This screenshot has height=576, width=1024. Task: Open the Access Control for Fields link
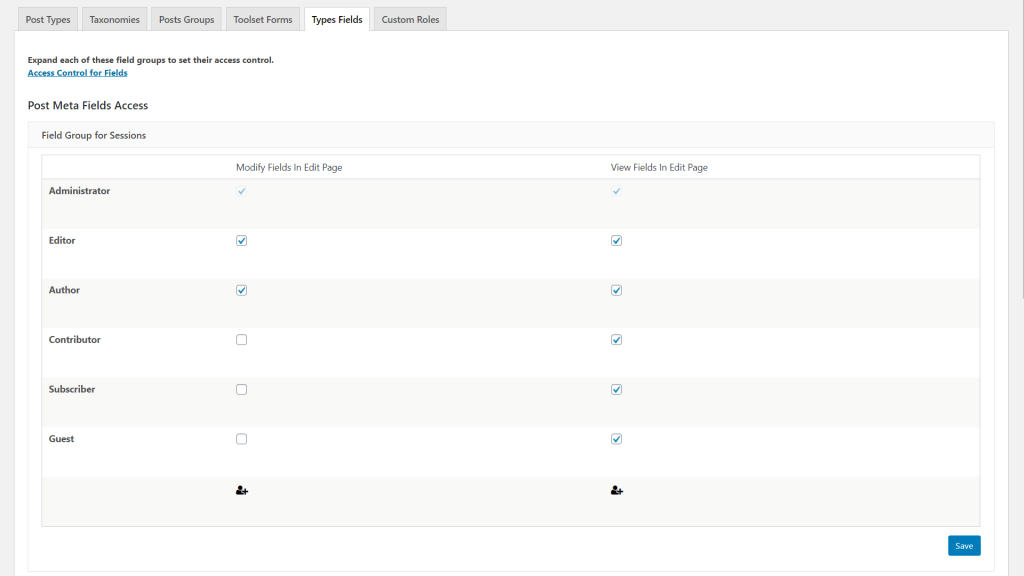click(x=77, y=72)
